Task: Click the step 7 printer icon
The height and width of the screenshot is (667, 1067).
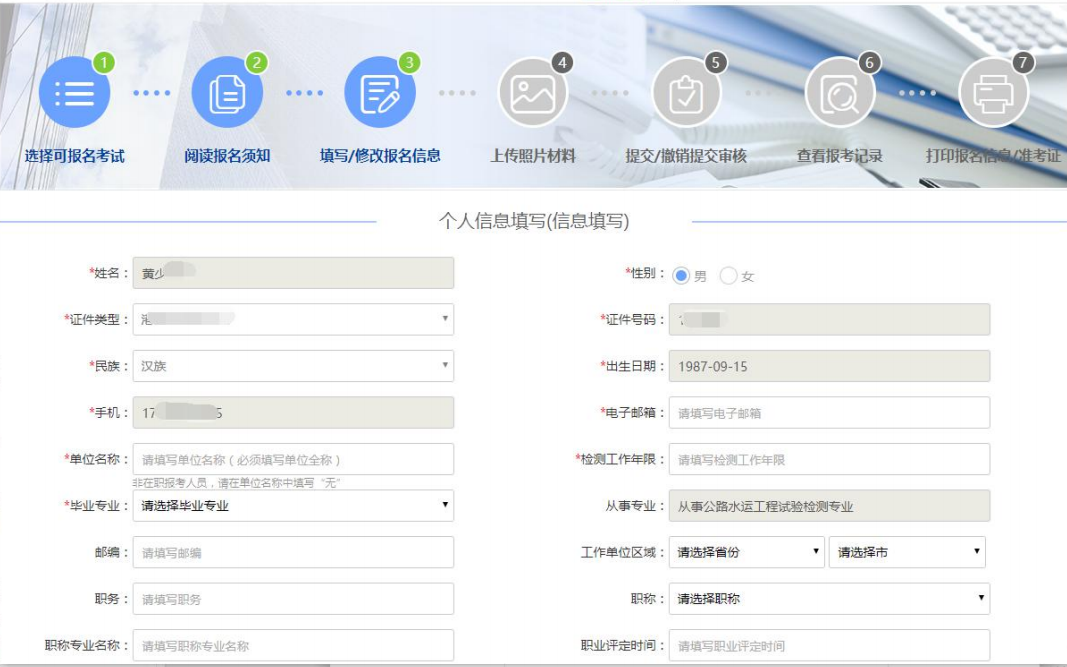Action: click(993, 93)
